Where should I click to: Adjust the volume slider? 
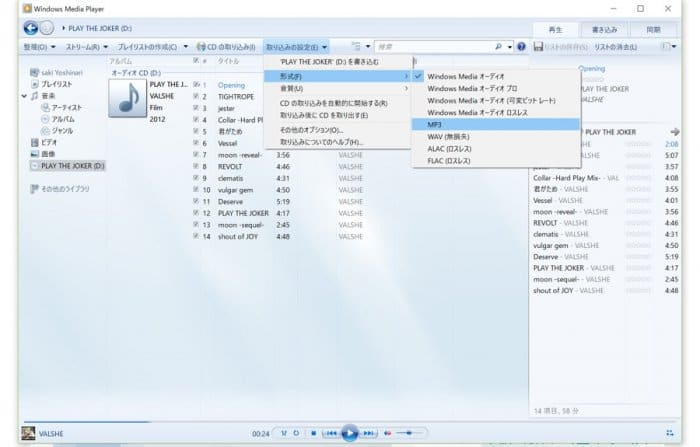409,433
